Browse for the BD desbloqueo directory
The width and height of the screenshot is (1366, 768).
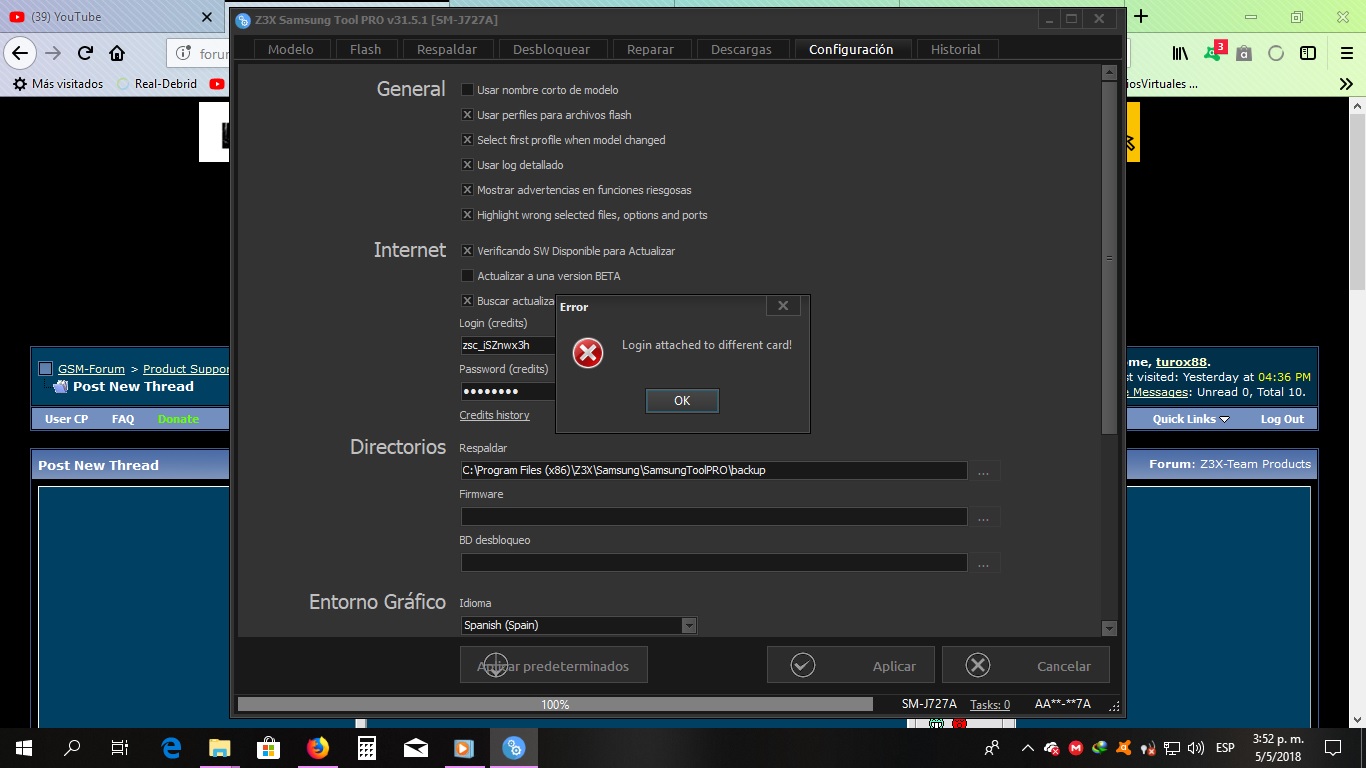pos(984,563)
